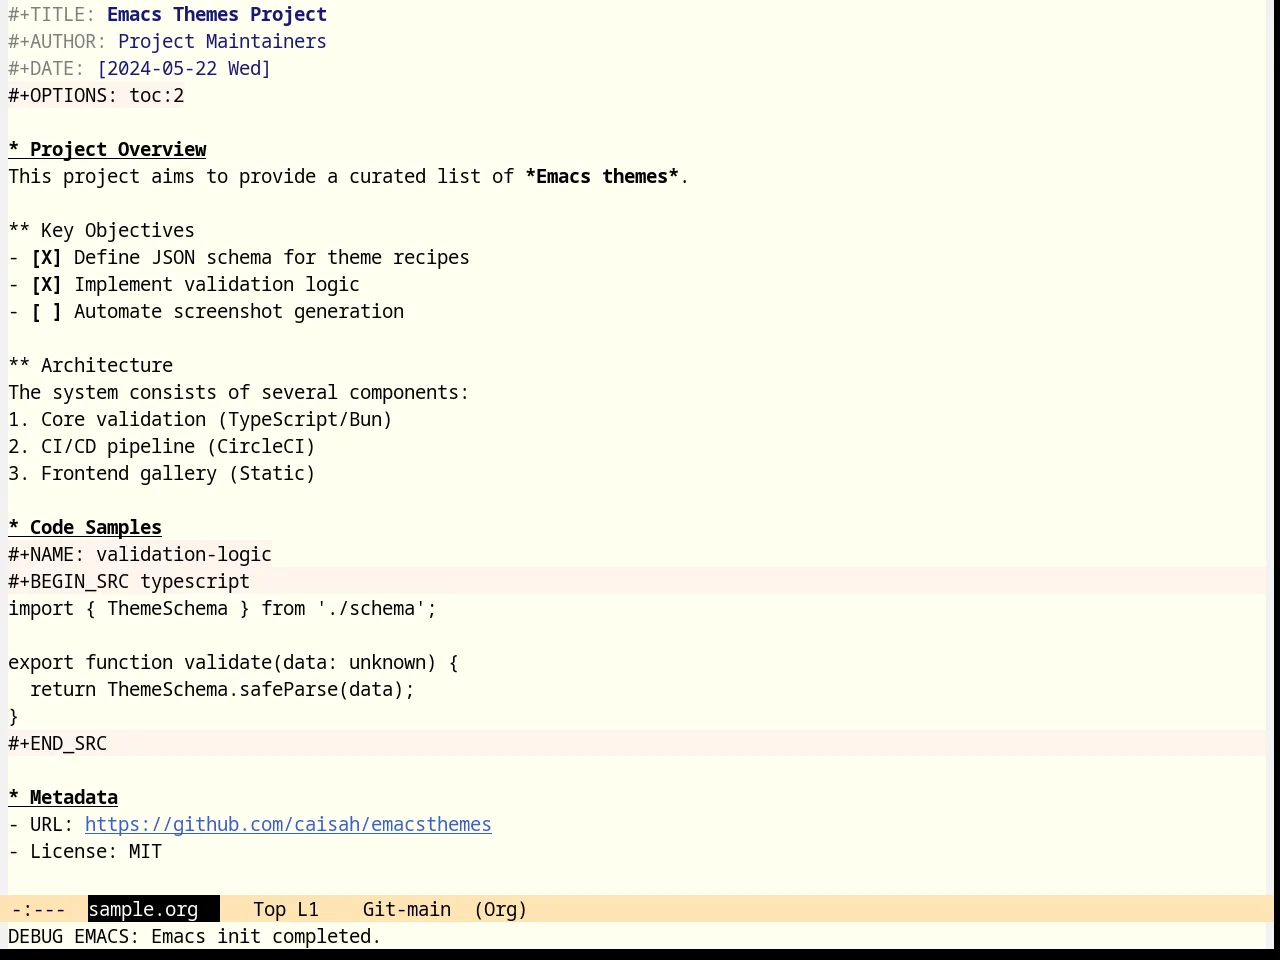Click Top L1 position indicator in mode line
1280x960 pixels.
pos(285,910)
